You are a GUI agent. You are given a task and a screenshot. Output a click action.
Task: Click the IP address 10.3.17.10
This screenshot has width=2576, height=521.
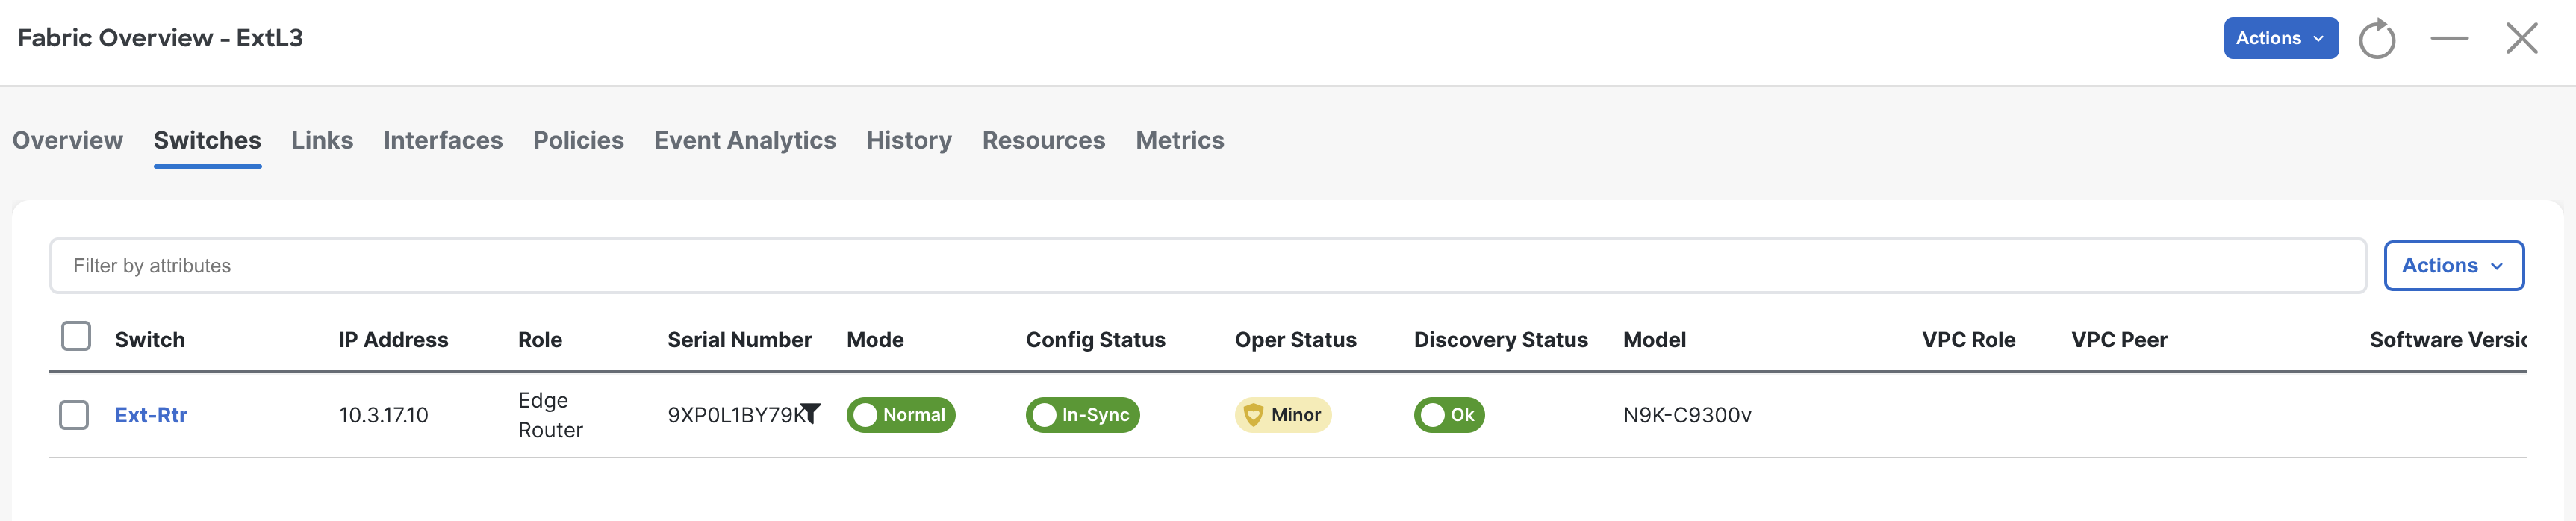pyautogui.click(x=383, y=415)
